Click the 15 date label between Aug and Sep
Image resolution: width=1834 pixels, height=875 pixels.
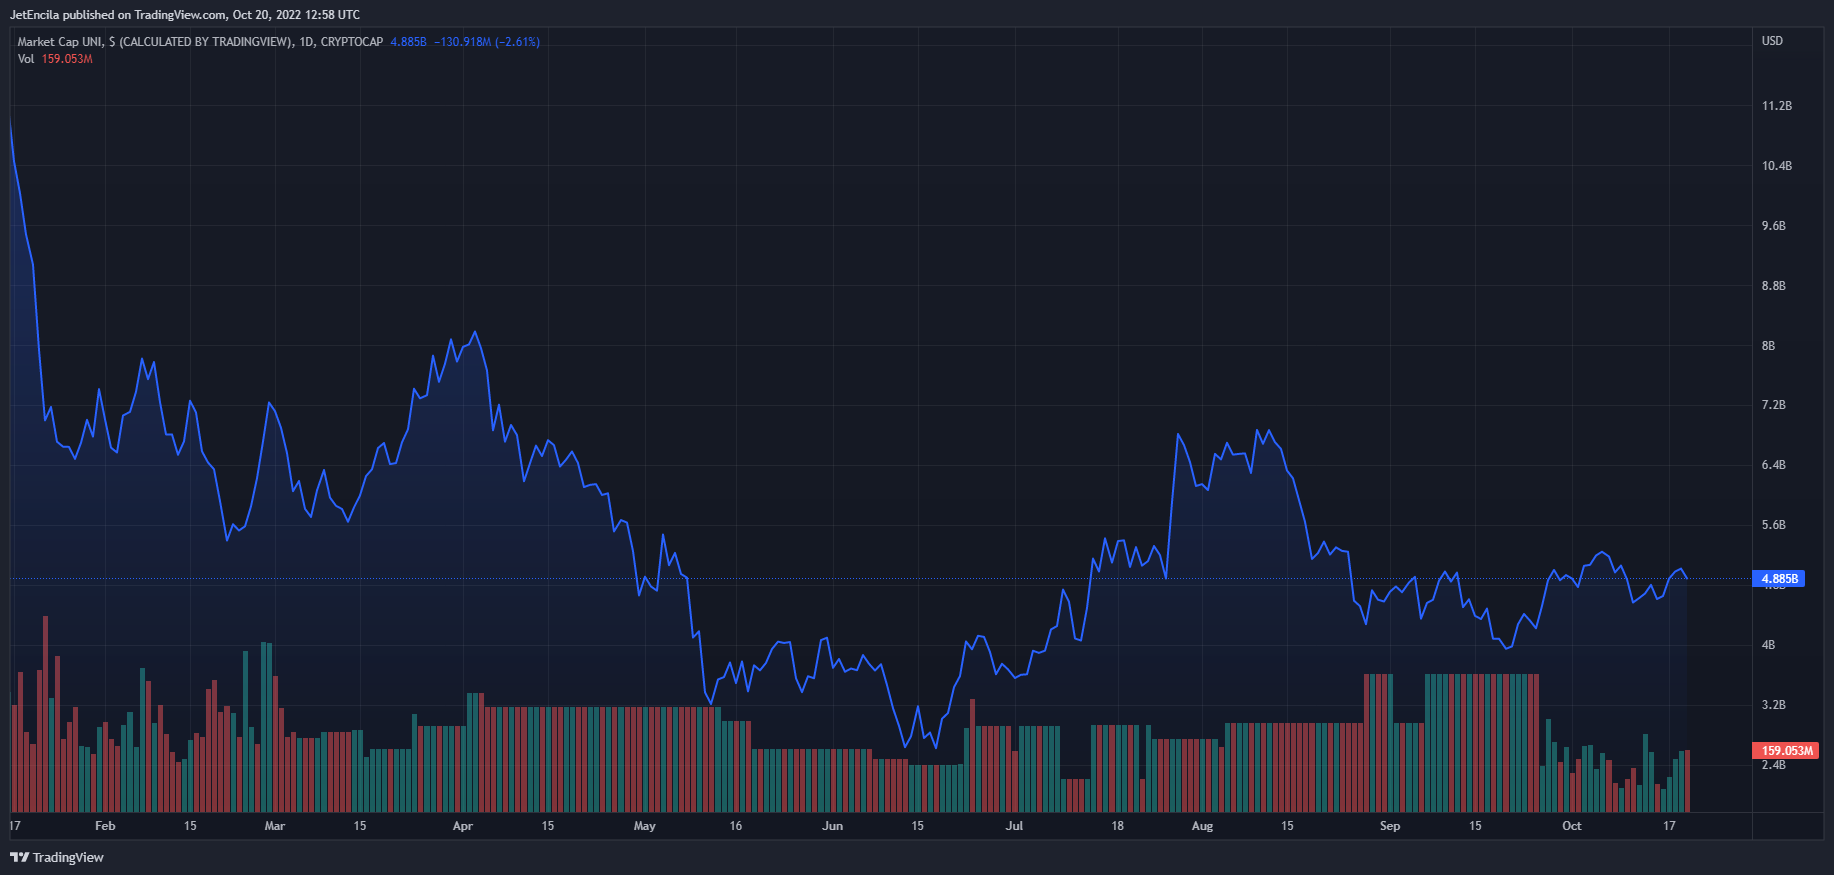point(1287,826)
